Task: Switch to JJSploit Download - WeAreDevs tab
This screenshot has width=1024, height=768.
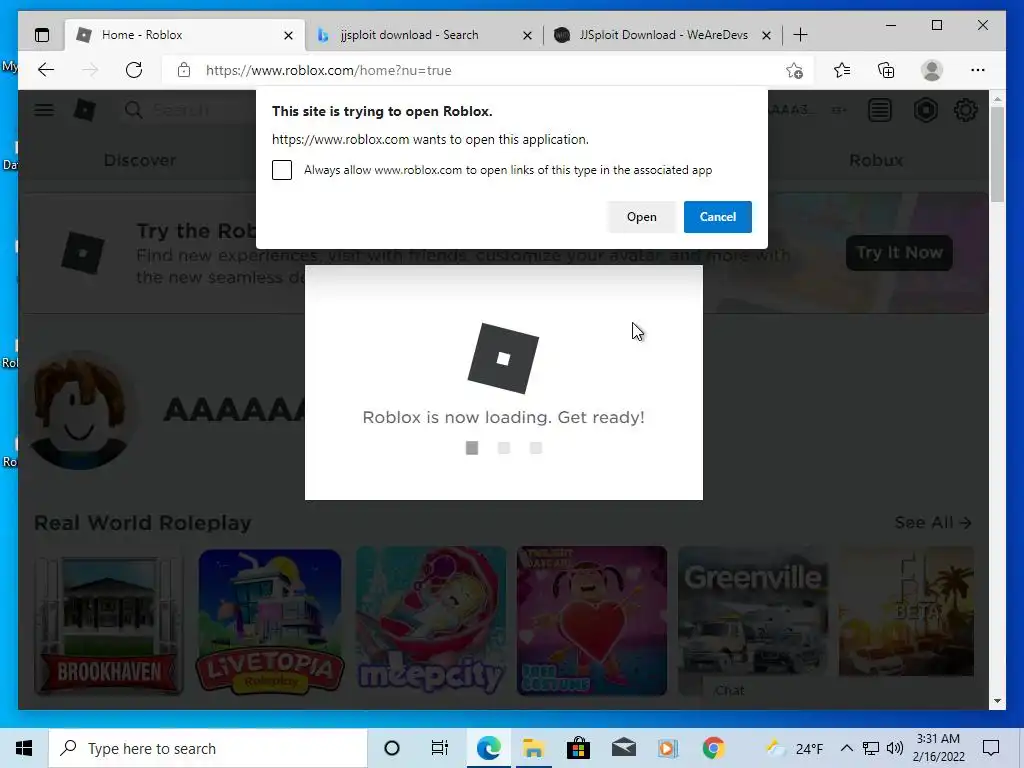Action: pyautogui.click(x=662, y=35)
